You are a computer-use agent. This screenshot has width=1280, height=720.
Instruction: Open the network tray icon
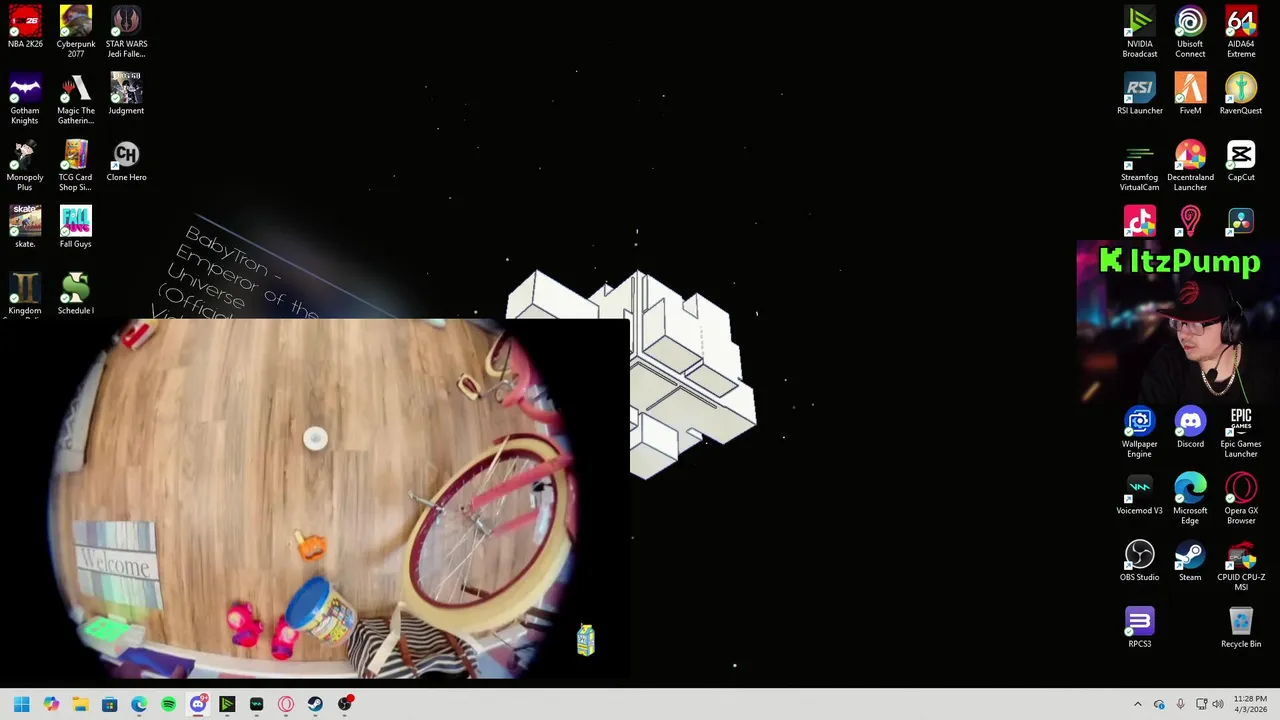click(x=1201, y=704)
